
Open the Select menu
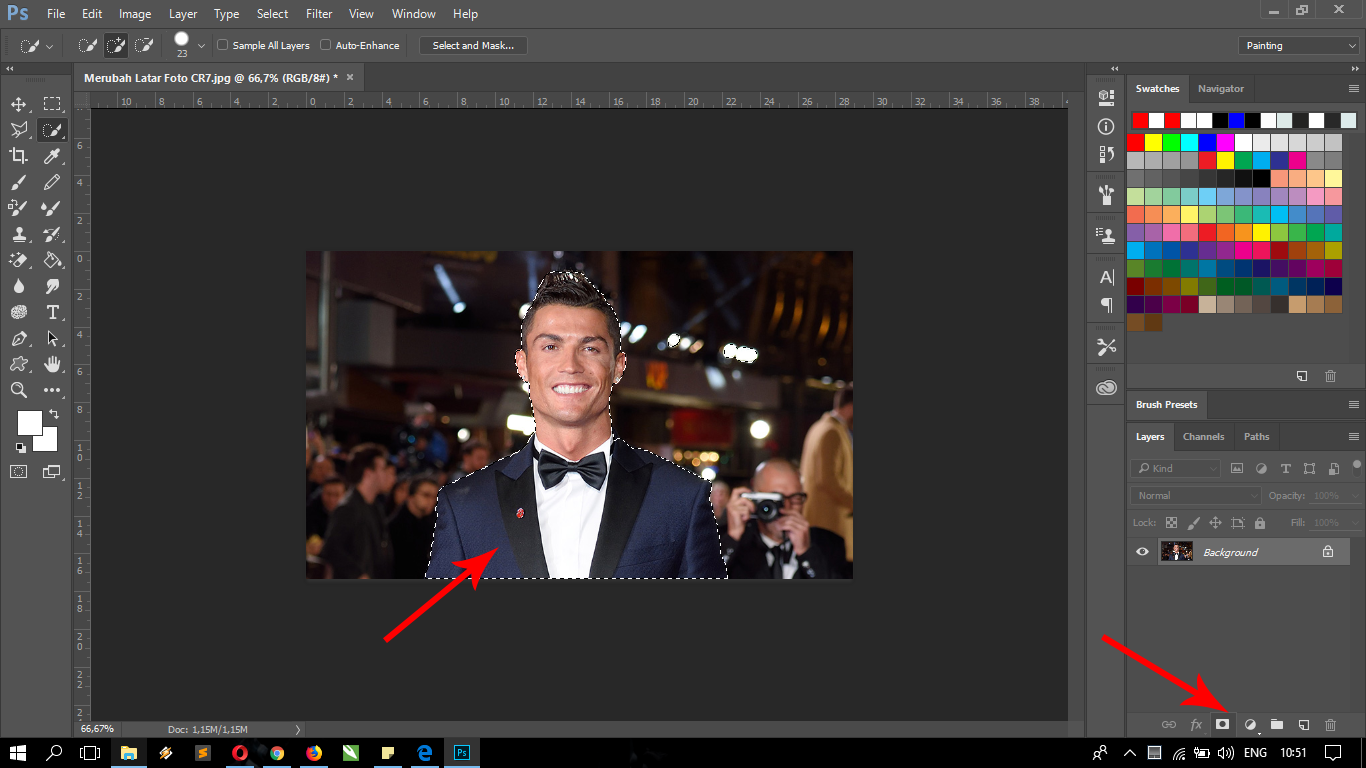tap(272, 14)
